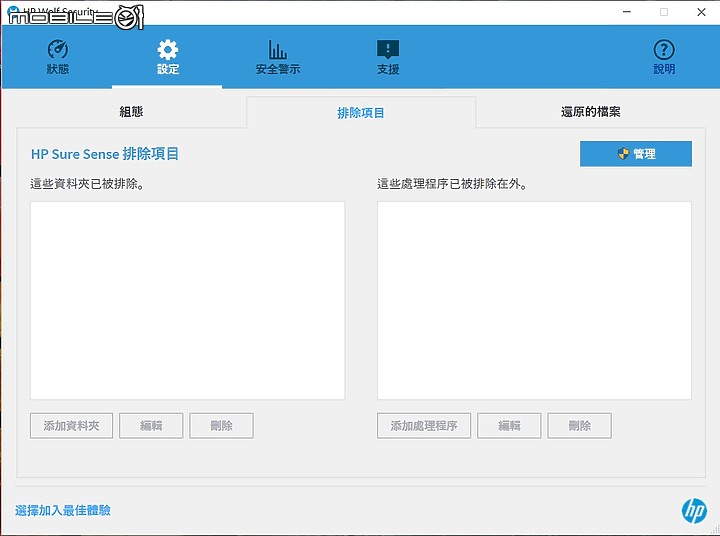The height and width of the screenshot is (536, 720).
Task: Click 刪除 button under excluded processes list
Action: click(579, 426)
